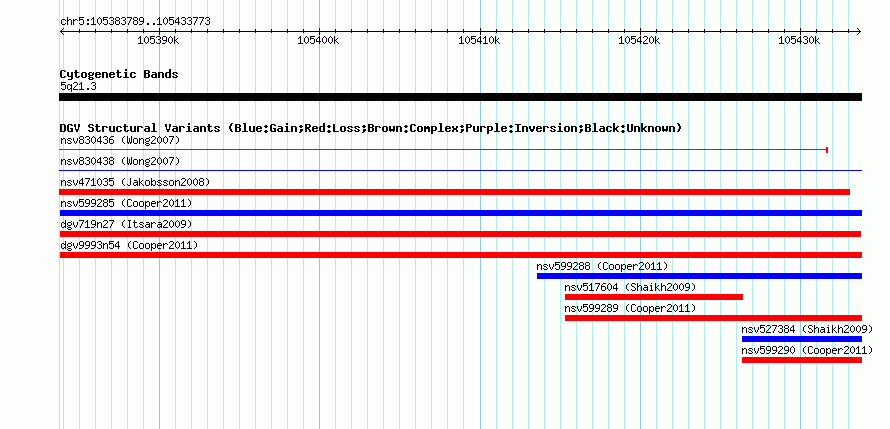Click the Cytogenetic Bands track heading
890x429 pixels.
point(119,74)
